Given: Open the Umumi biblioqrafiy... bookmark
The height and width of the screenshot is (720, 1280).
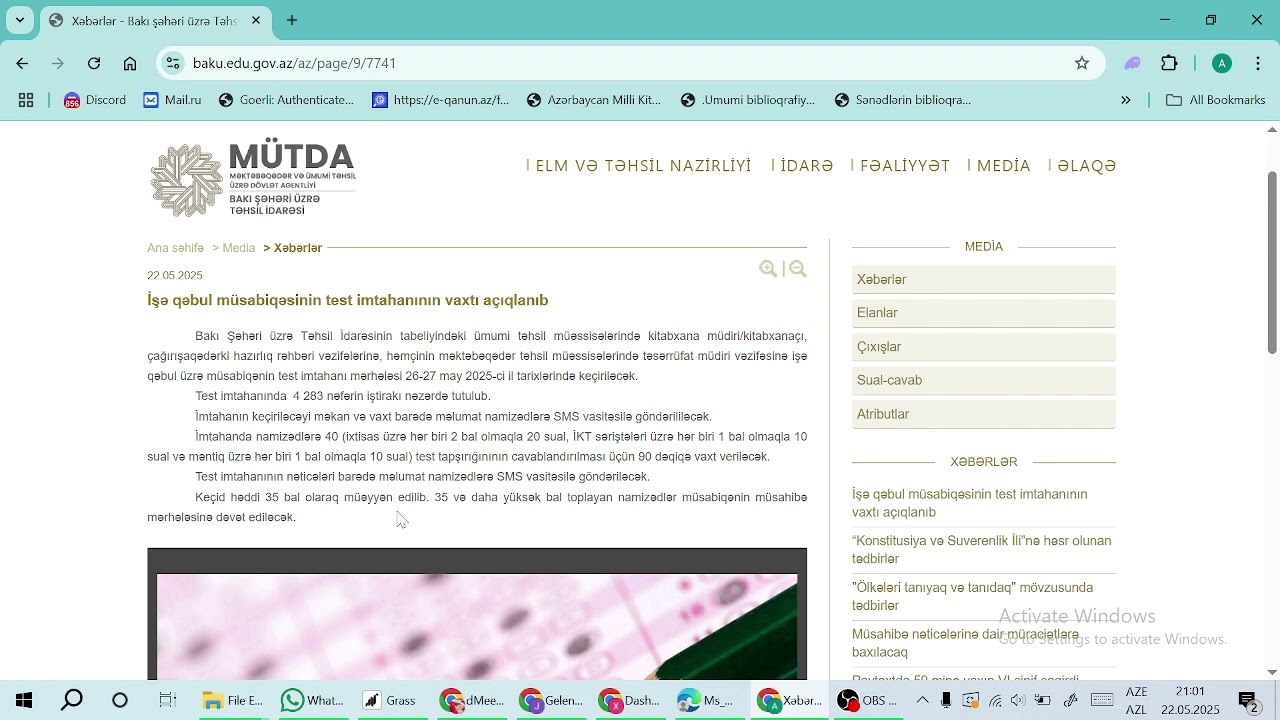Looking at the screenshot, I should click(x=748, y=100).
